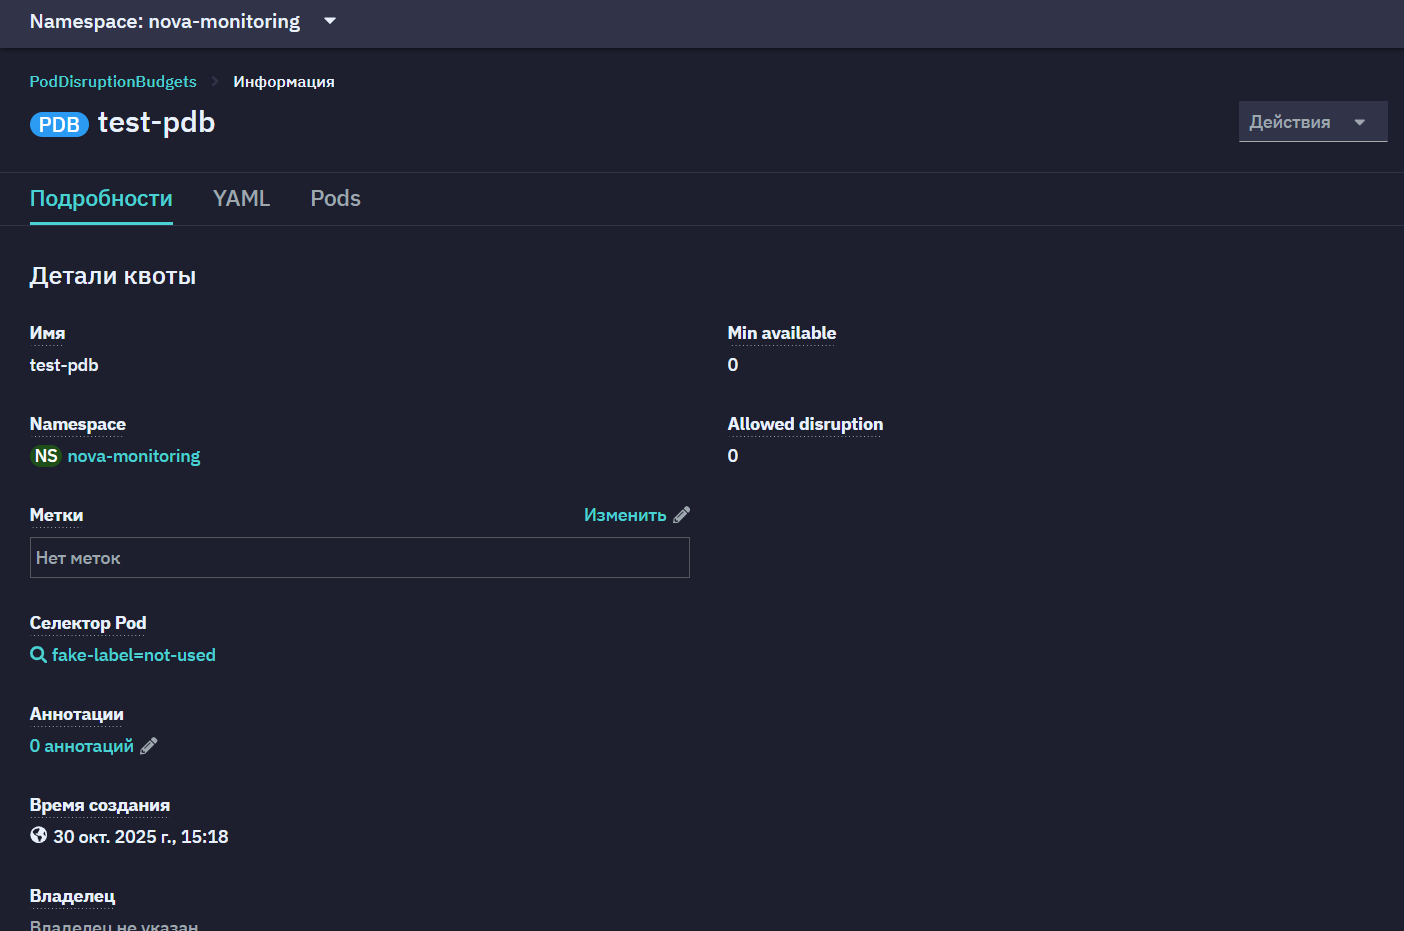Open the Действия actions dropdown
Screen dimensions: 1404x931
(1312, 122)
